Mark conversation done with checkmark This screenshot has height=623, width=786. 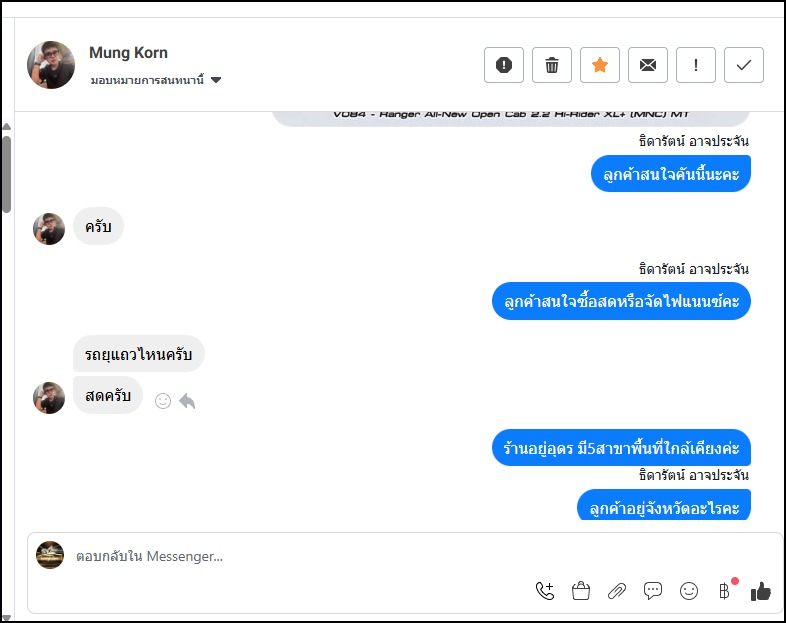[x=744, y=65]
